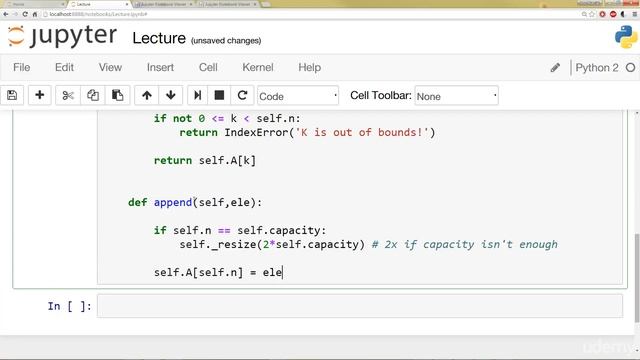Click the Jupyter logo
This screenshot has width=640, height=360.
(x=62, y=36)
